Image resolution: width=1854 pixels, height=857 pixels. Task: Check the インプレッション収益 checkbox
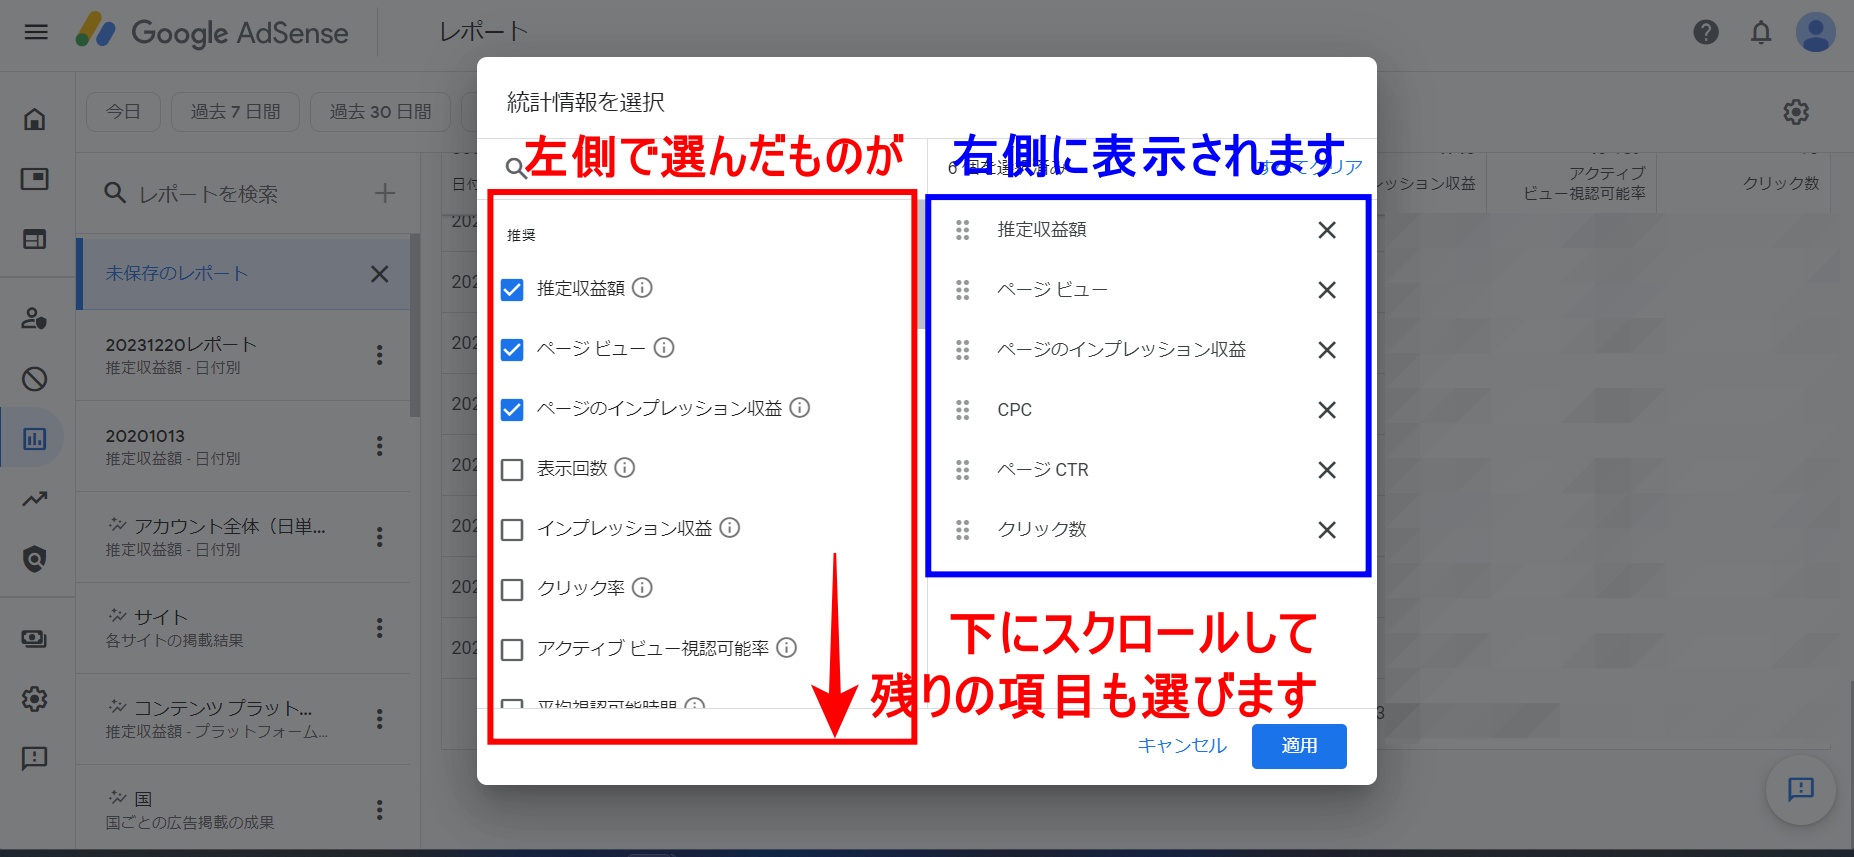[x=512, y=530]
